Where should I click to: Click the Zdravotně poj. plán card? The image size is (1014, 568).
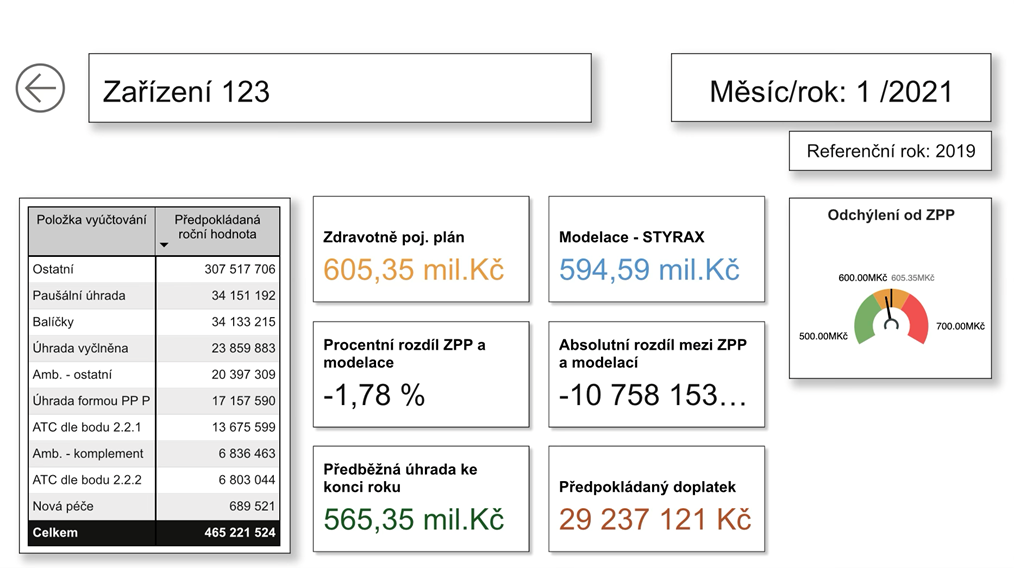(421, 249)
